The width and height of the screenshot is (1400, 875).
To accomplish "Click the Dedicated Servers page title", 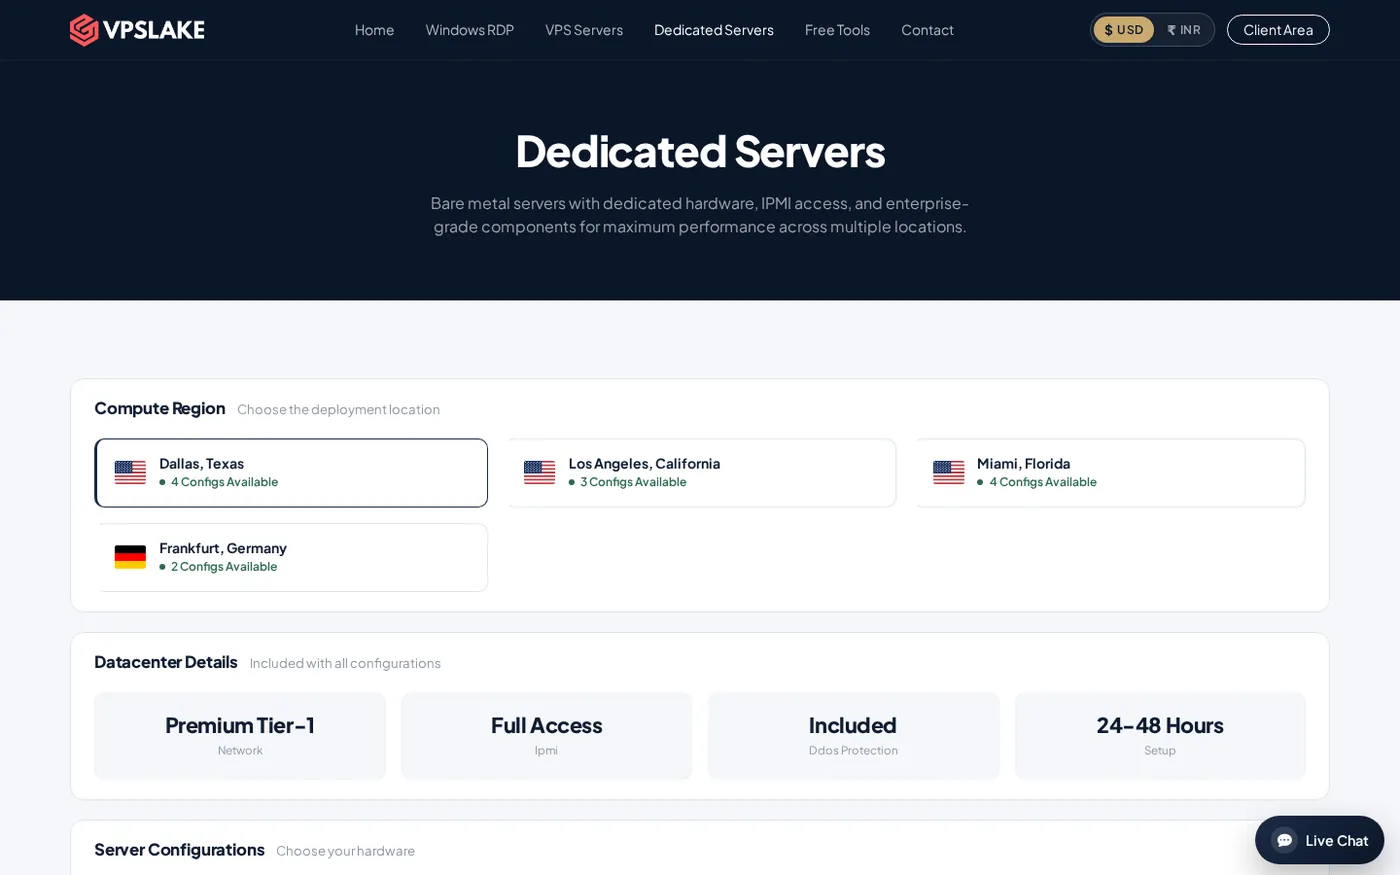I will (x=700, y=151).
